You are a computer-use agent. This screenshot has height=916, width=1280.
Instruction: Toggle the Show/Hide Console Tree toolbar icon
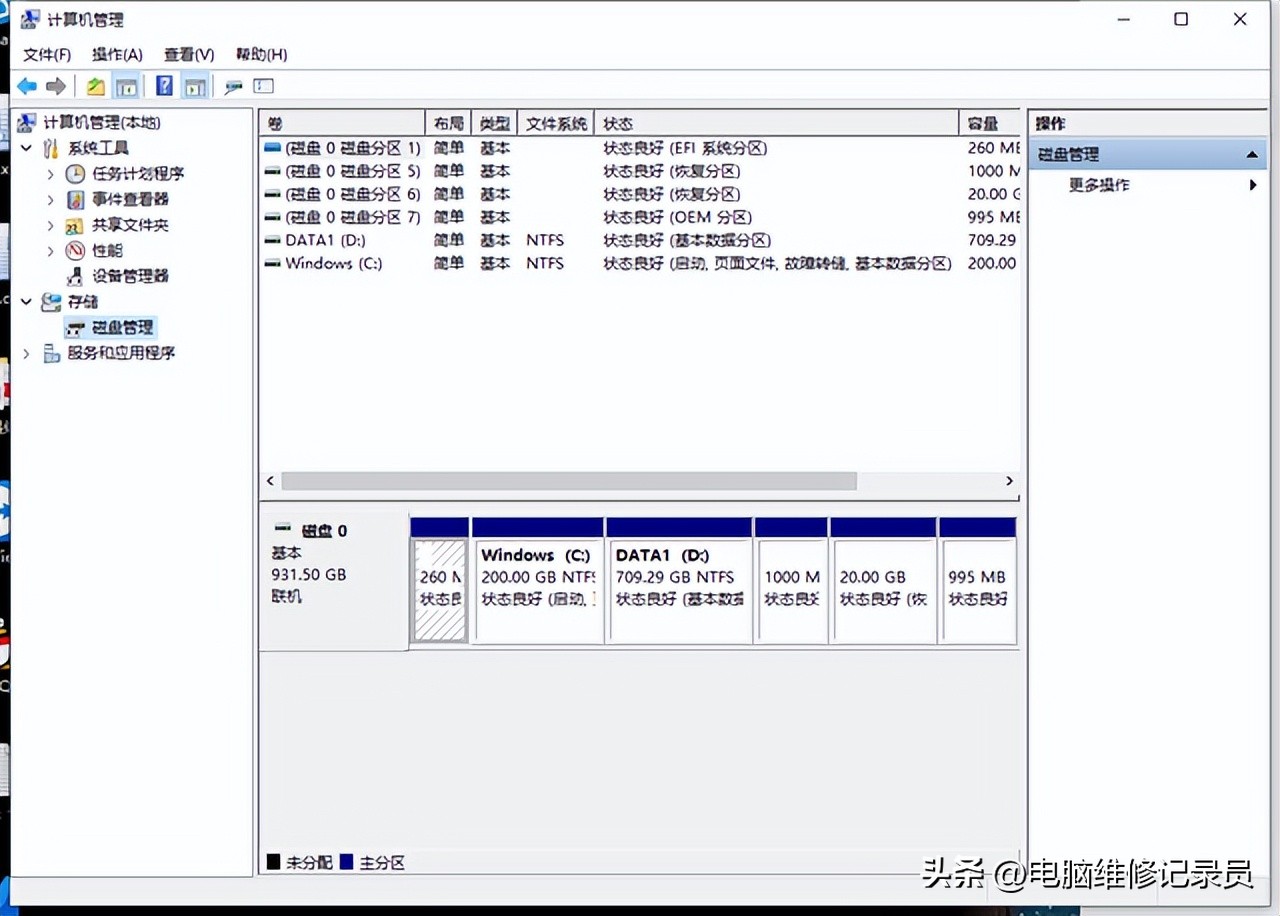pos(126,87)
